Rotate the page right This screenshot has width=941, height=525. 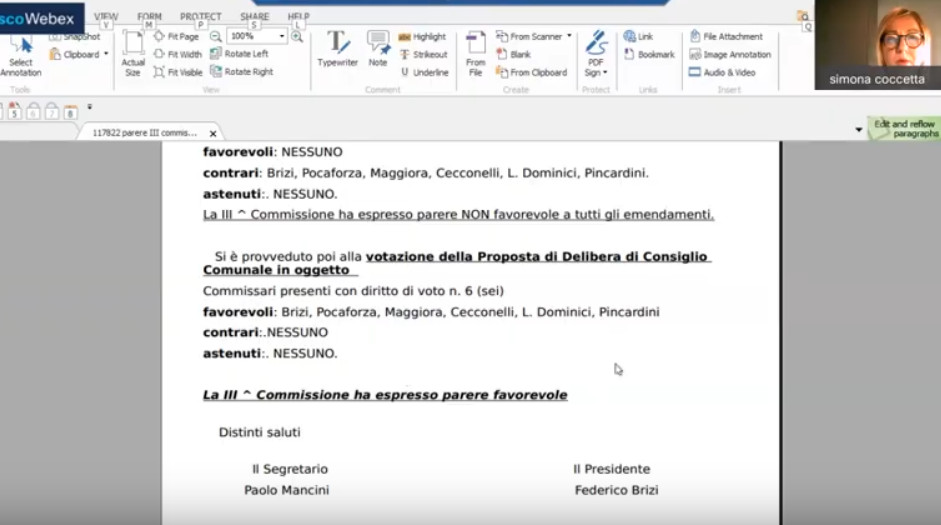241,71
